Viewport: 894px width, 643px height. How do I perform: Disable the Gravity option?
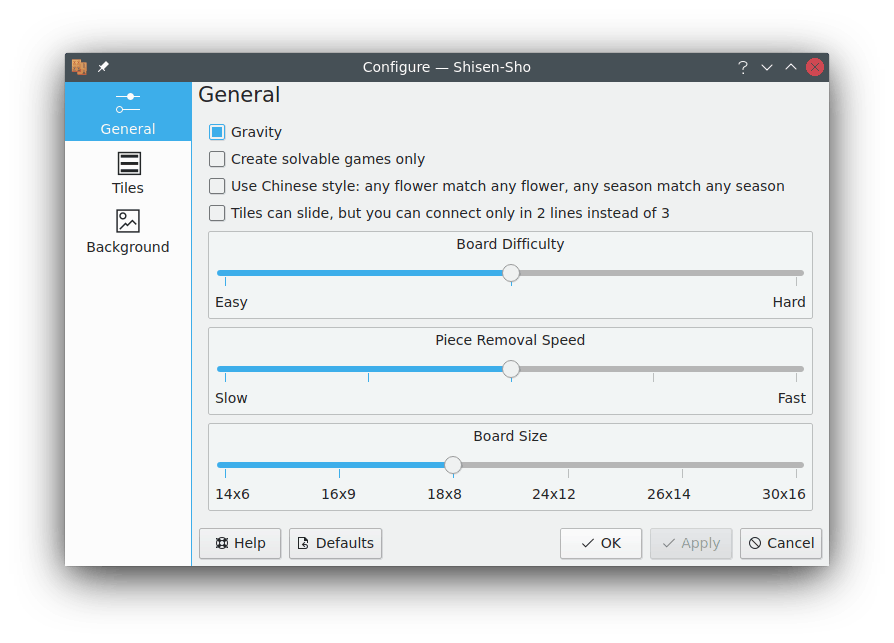[x=216, y=131]
